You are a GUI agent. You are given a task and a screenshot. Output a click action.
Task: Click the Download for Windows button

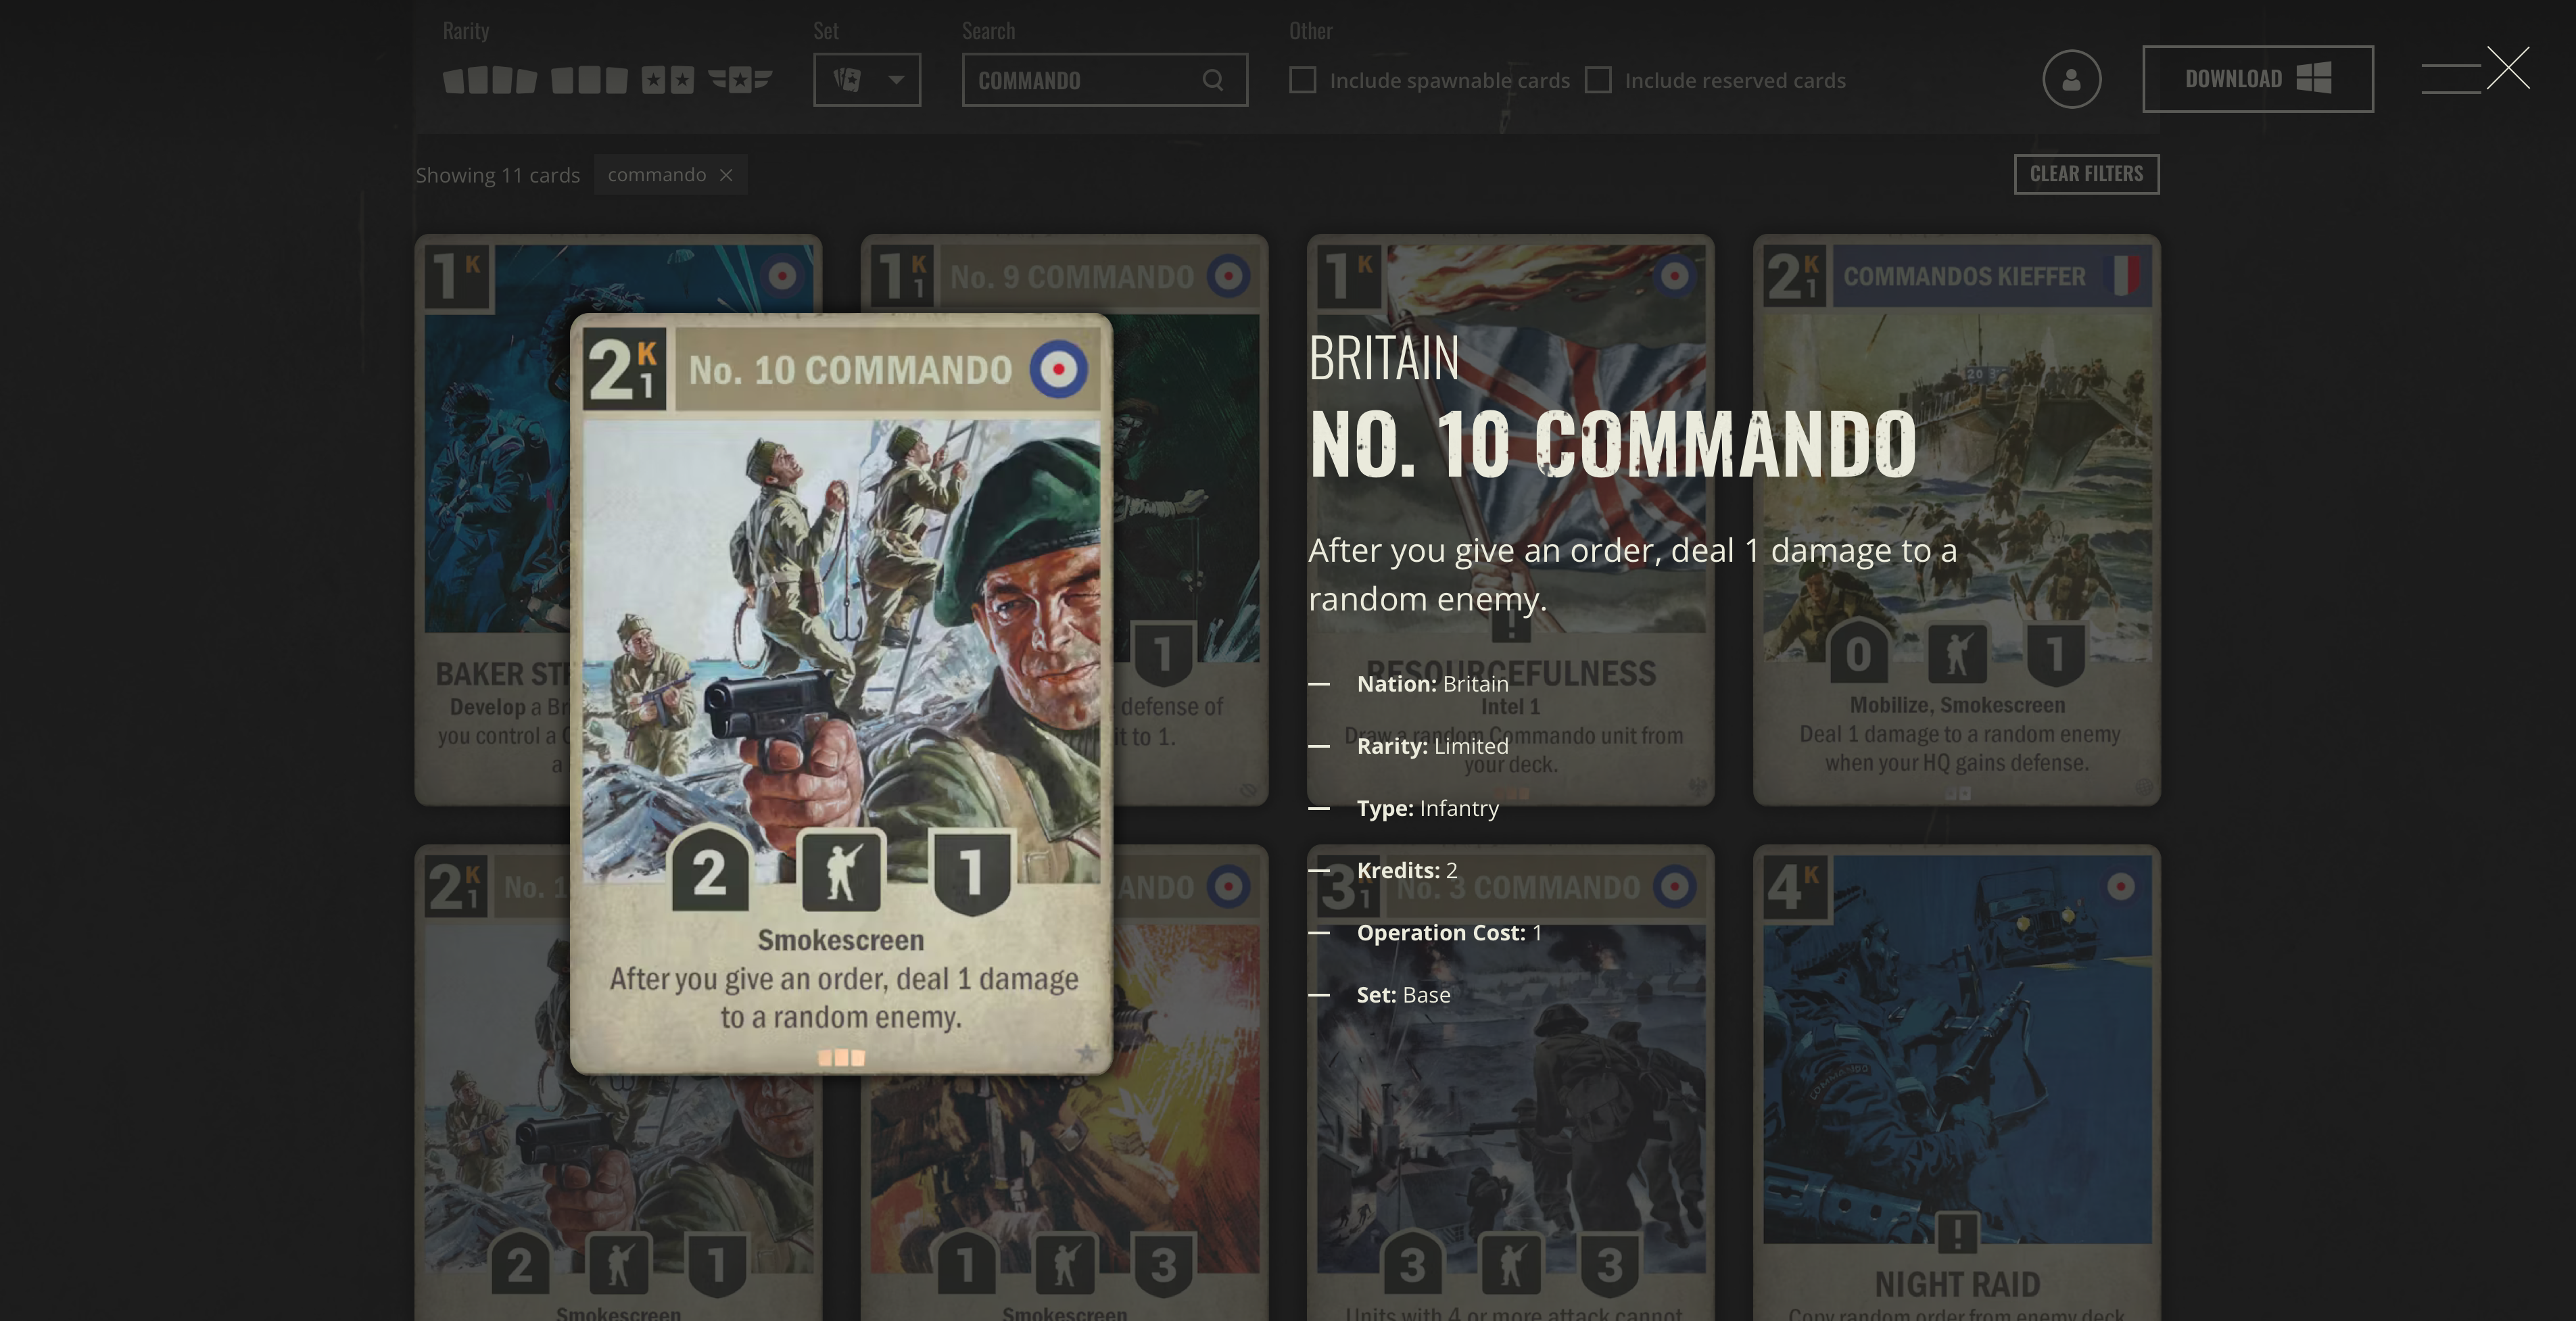(2258, 79)
